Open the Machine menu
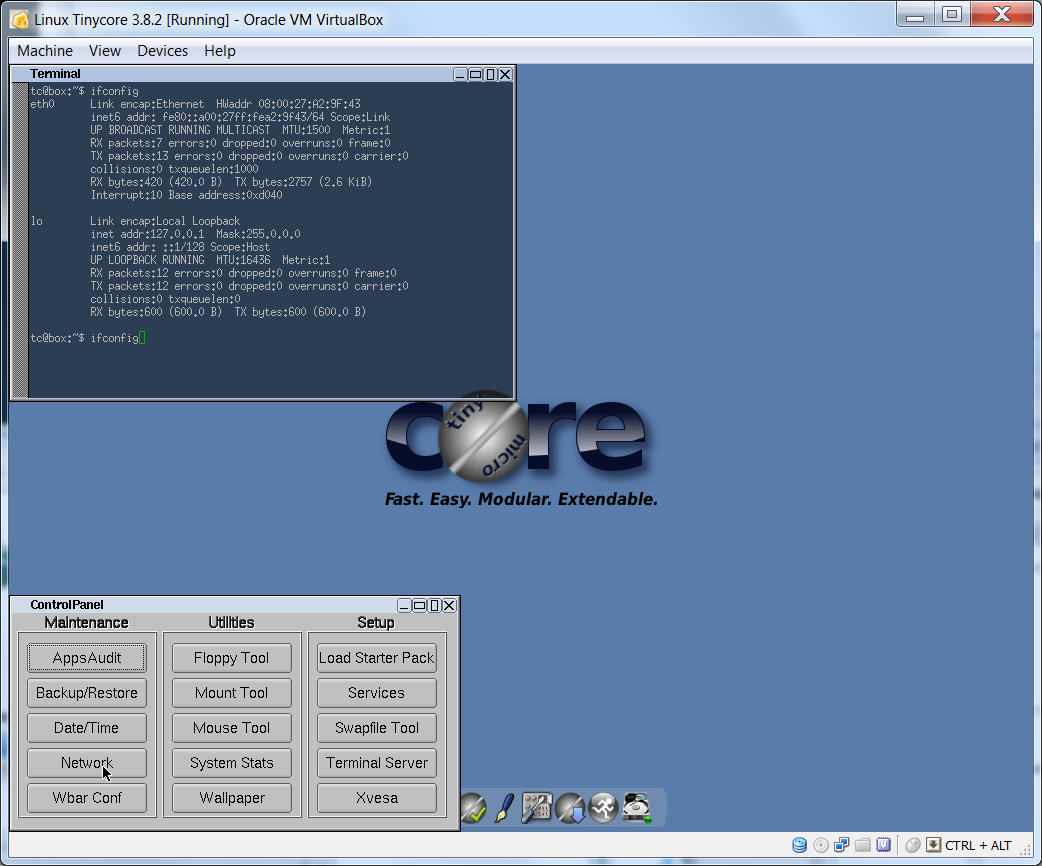Viewport: 1042px width, 866px height. pyautogui.click(x=45, y=51)
